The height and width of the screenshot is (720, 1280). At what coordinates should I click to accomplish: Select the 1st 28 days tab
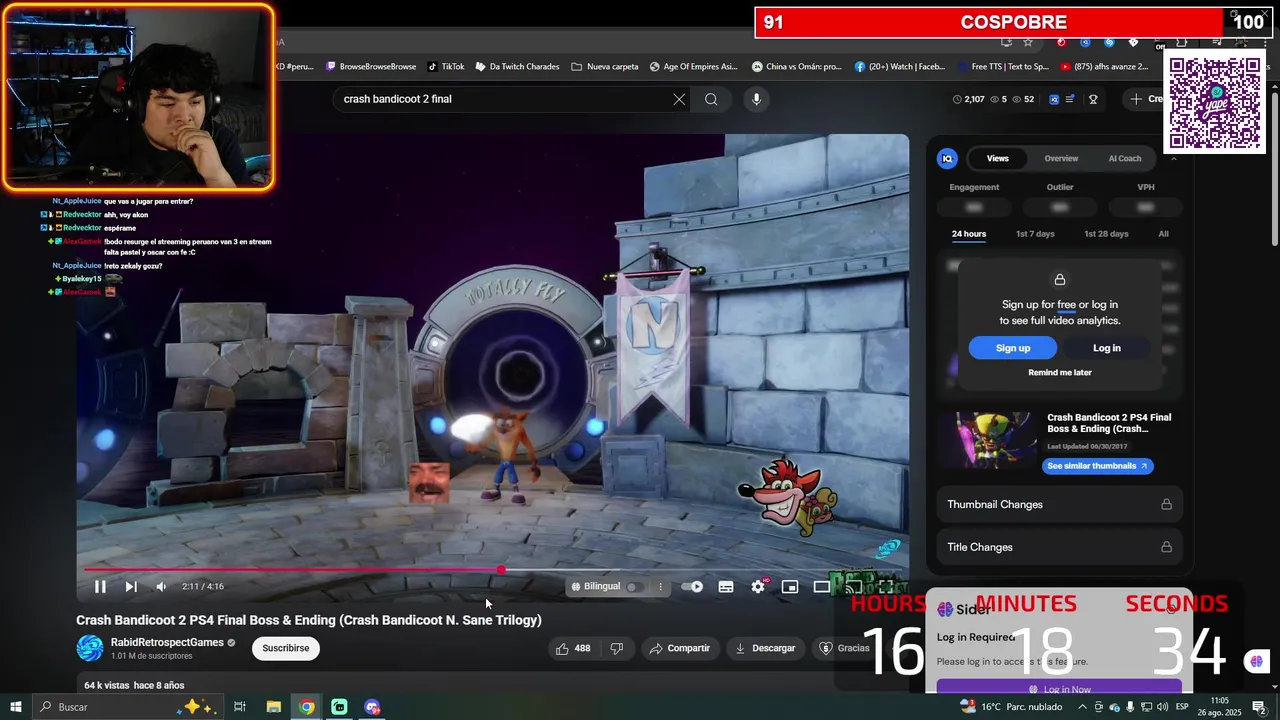(1106, 234)
